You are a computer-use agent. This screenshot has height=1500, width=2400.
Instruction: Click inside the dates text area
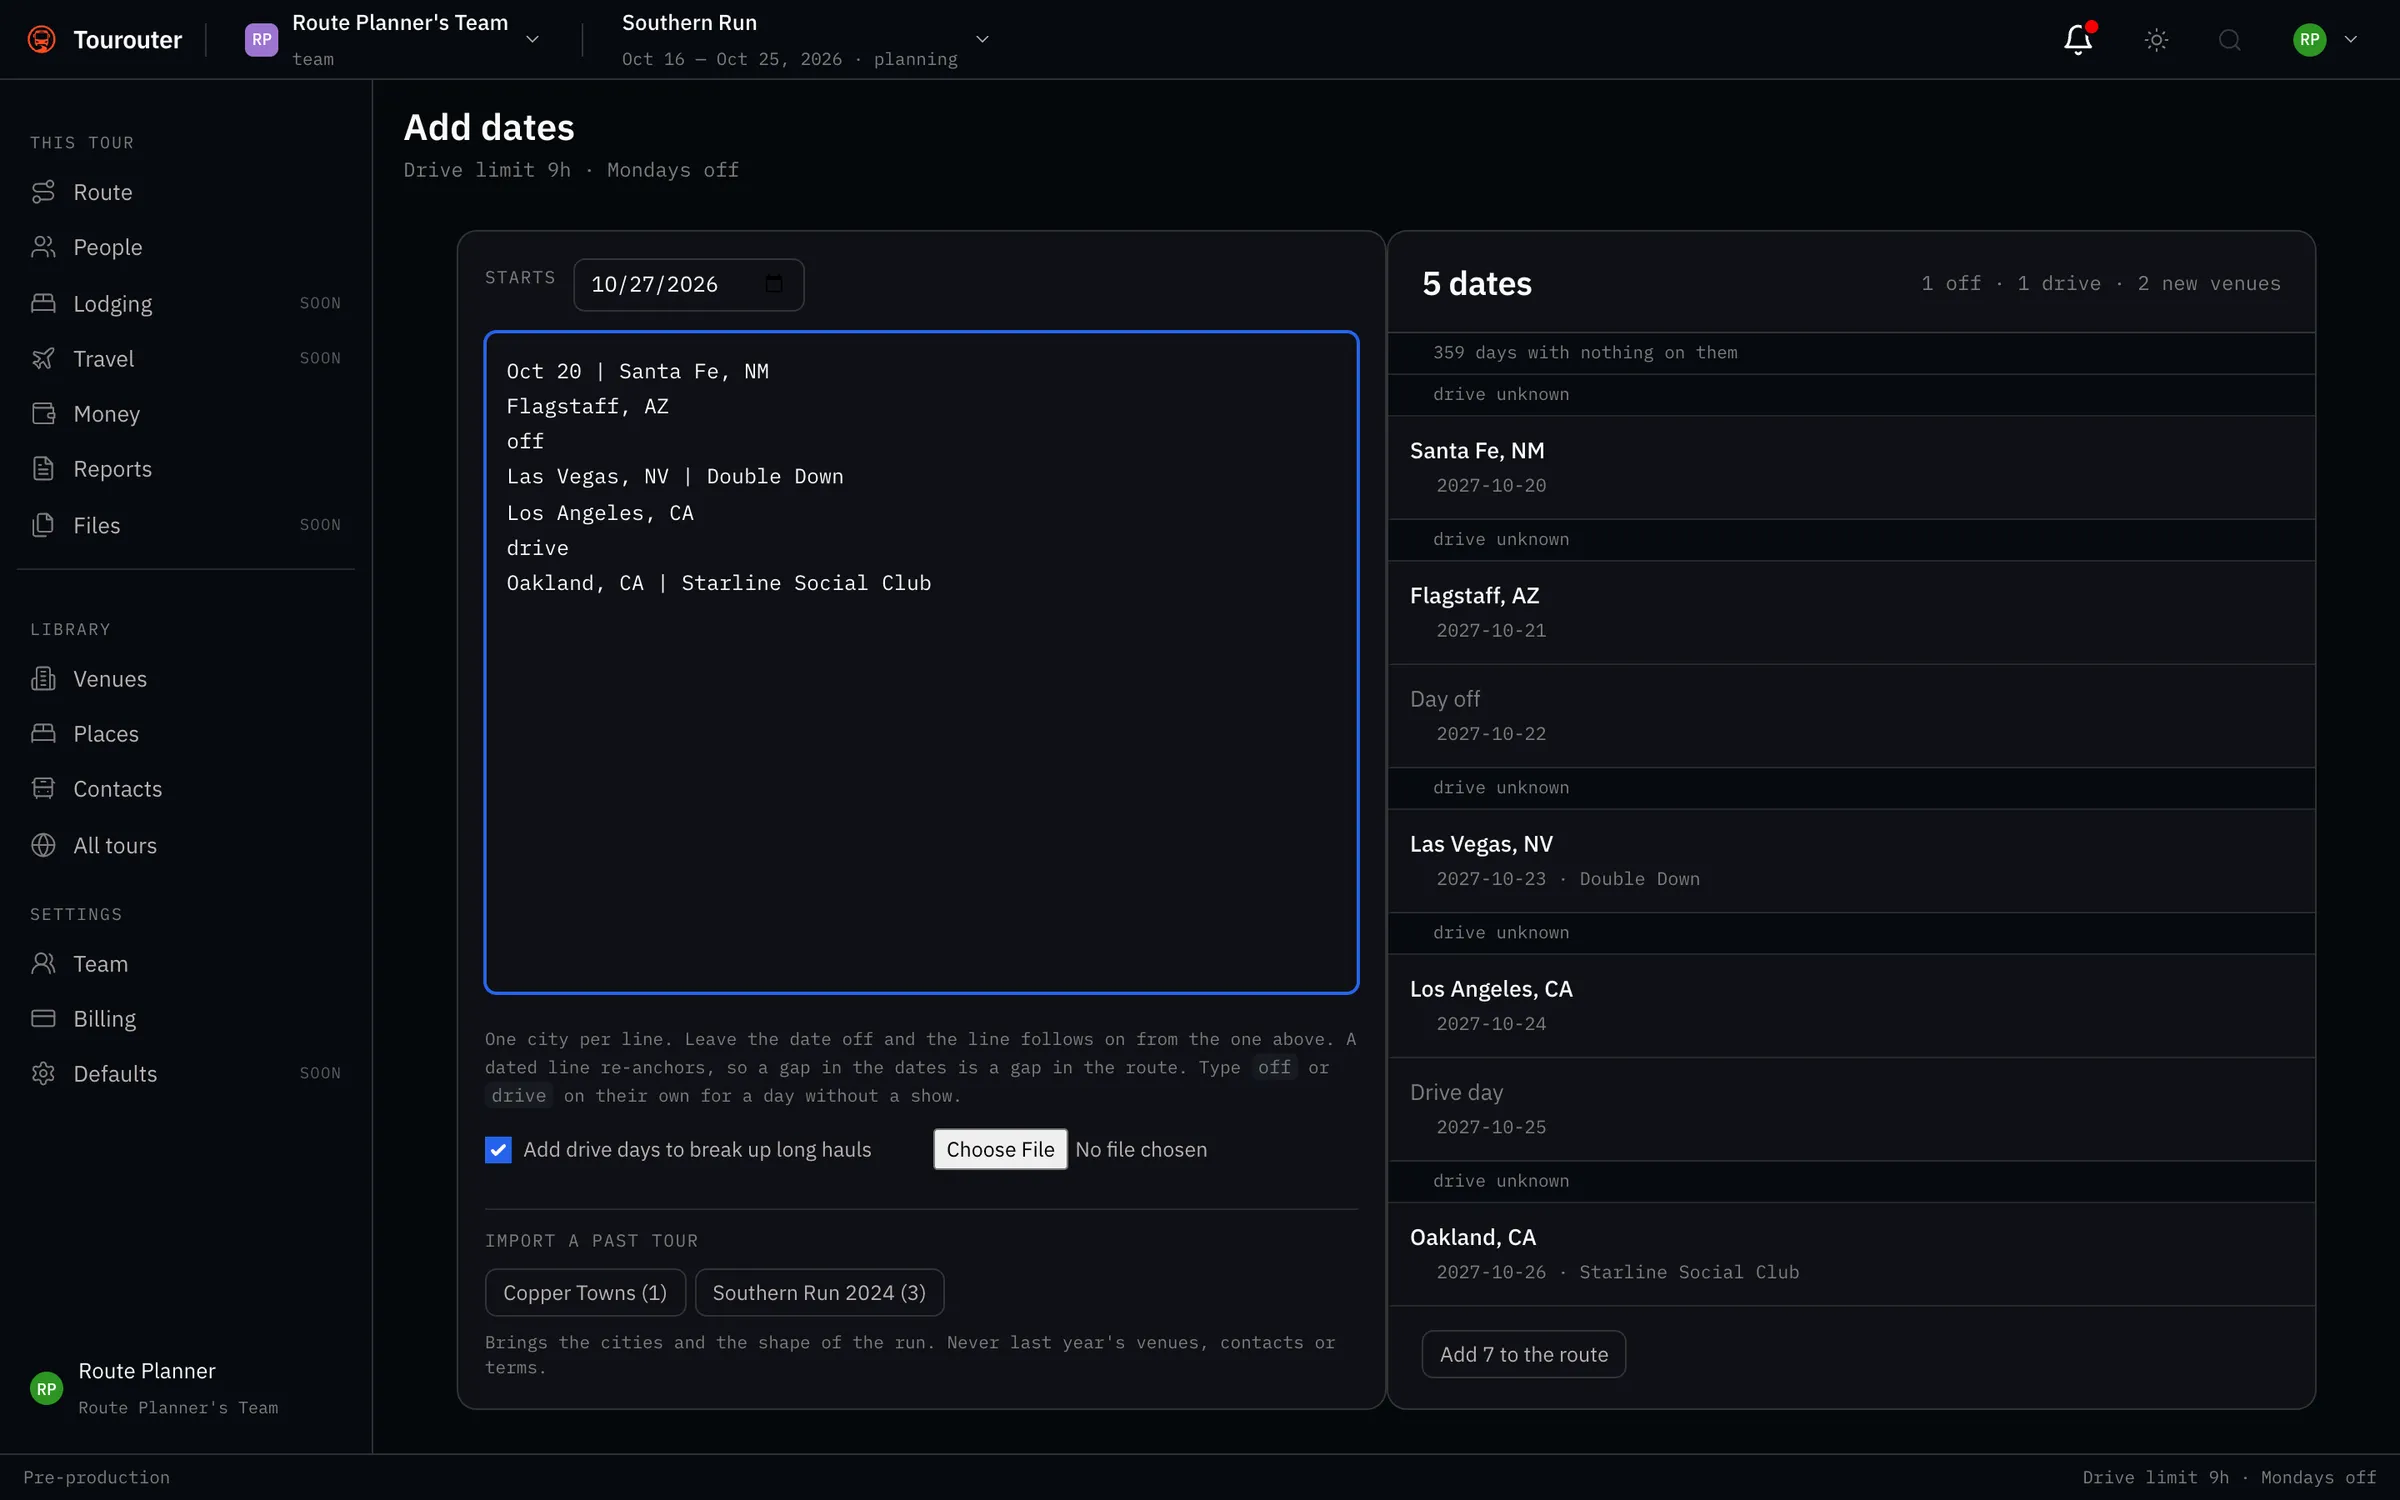921,662
